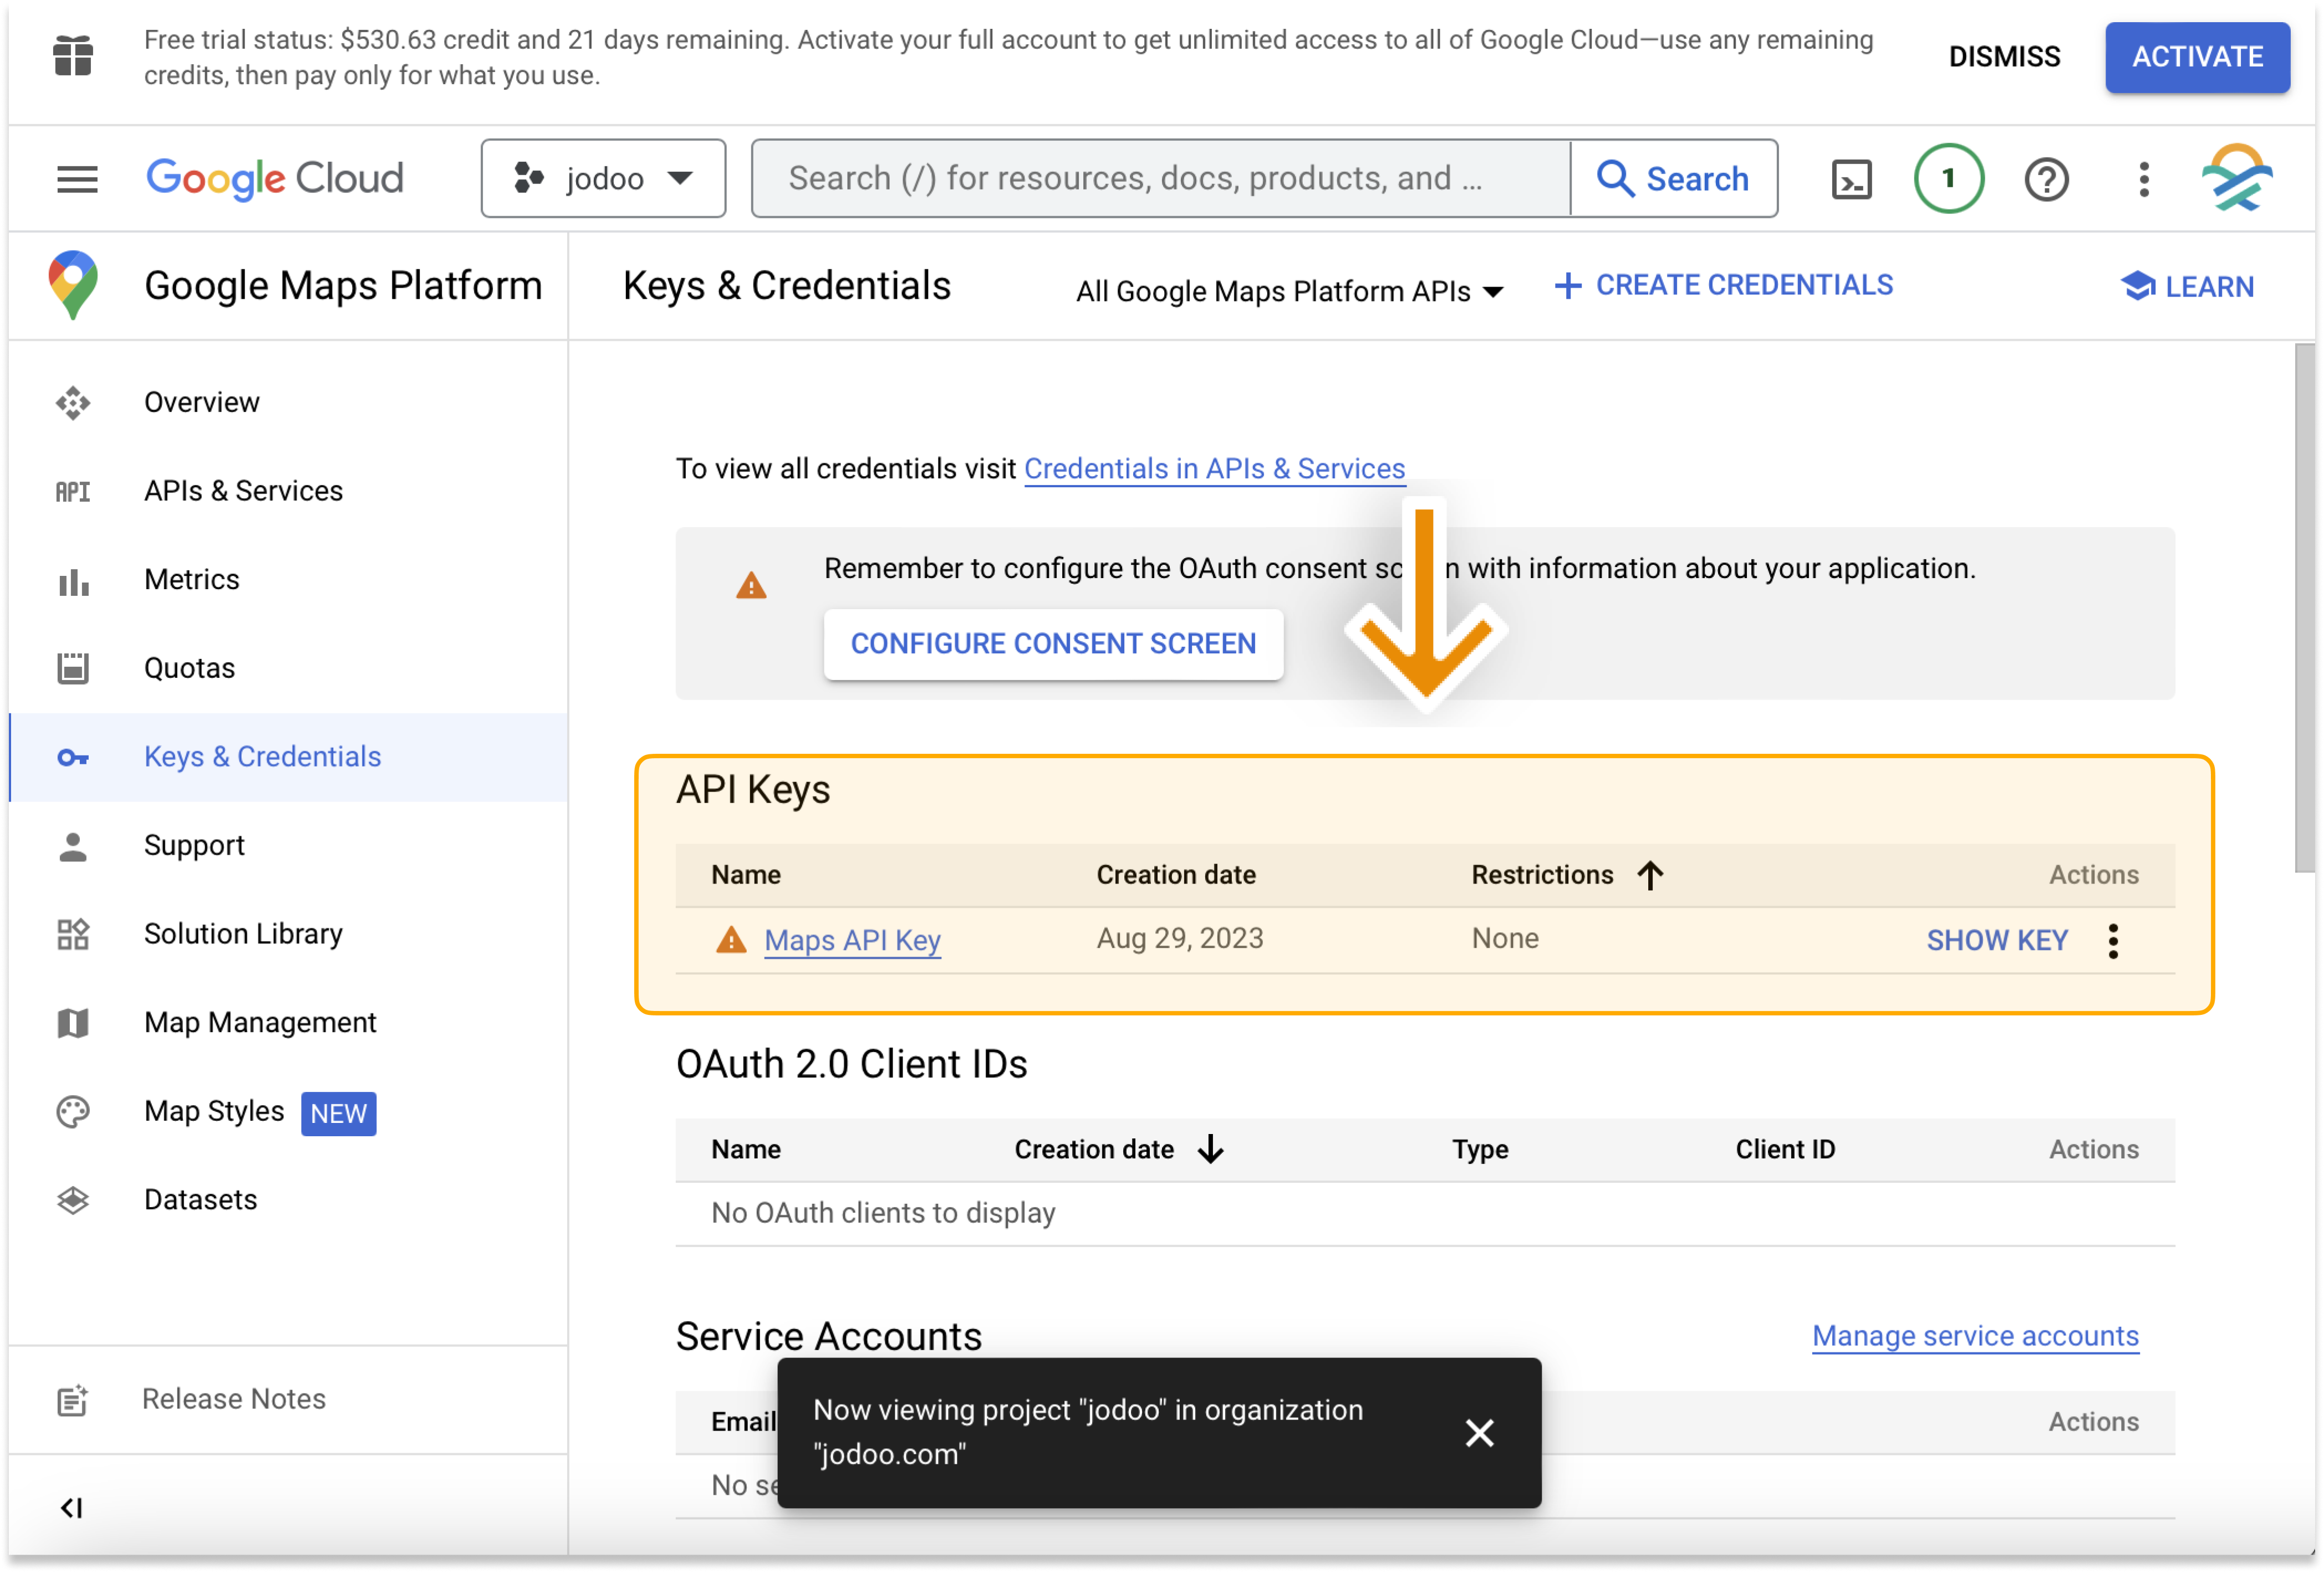
Task: Click CONFIGURE CONSENT SCREEN button
Action: pos(1053,644)
